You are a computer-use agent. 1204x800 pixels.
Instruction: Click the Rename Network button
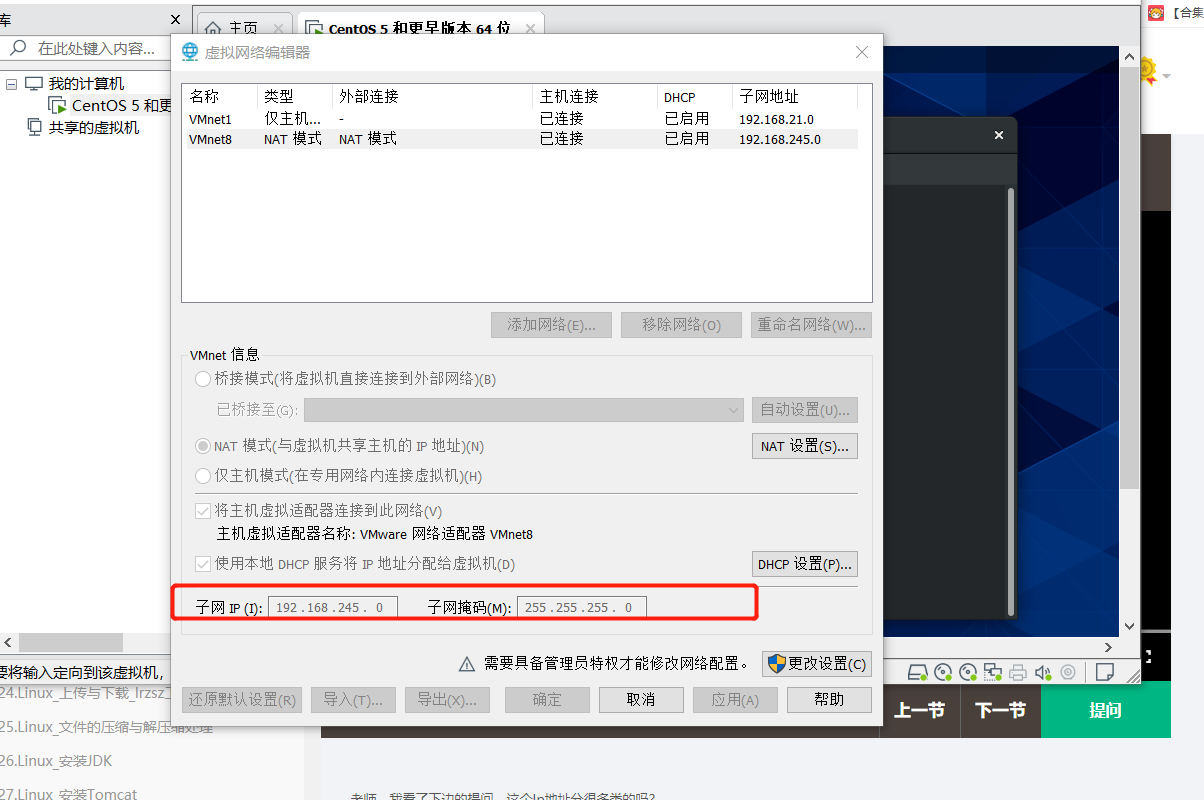[811, 325]
